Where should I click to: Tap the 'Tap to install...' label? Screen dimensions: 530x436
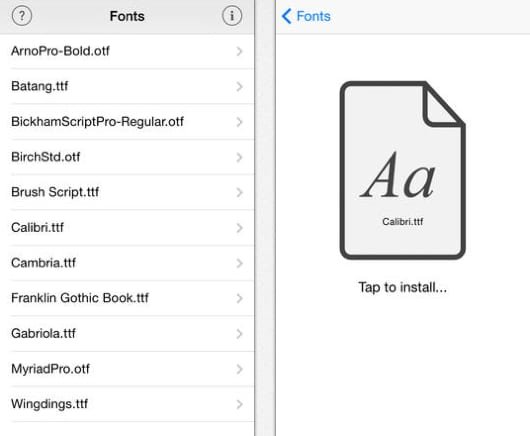point(403,287)
